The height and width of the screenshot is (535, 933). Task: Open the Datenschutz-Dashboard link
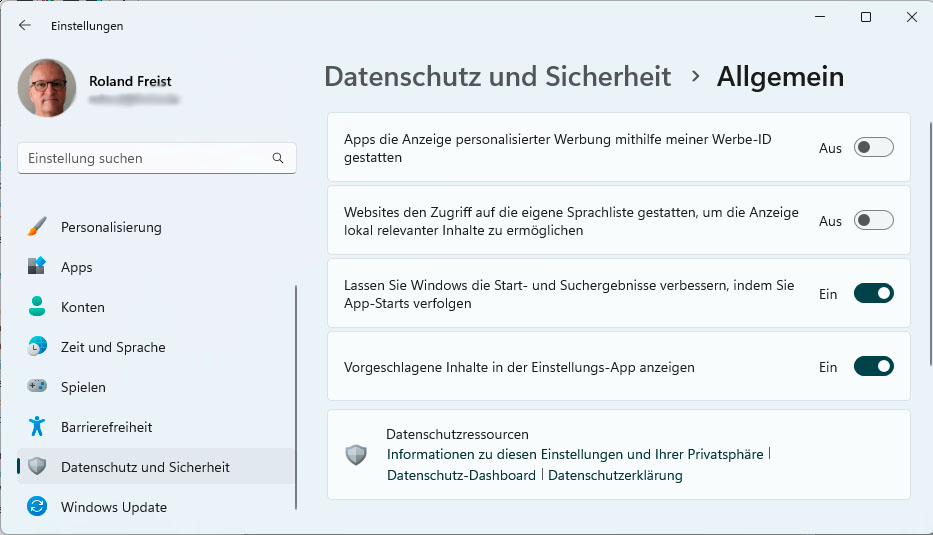461,475
